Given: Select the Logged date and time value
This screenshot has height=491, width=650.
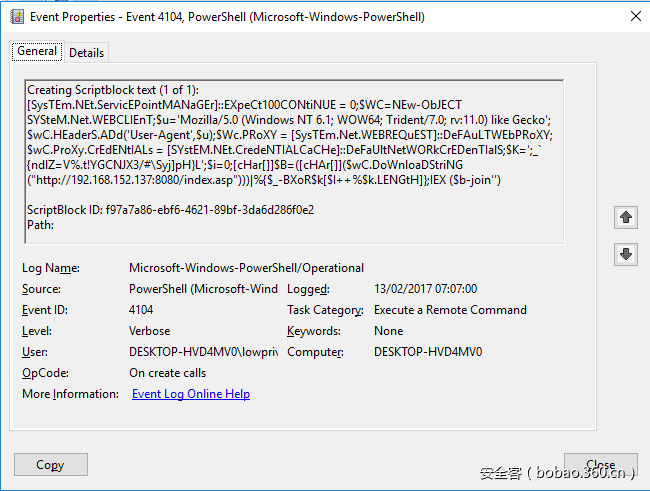Looking at the screenshot, I should [x=425, y=289].
